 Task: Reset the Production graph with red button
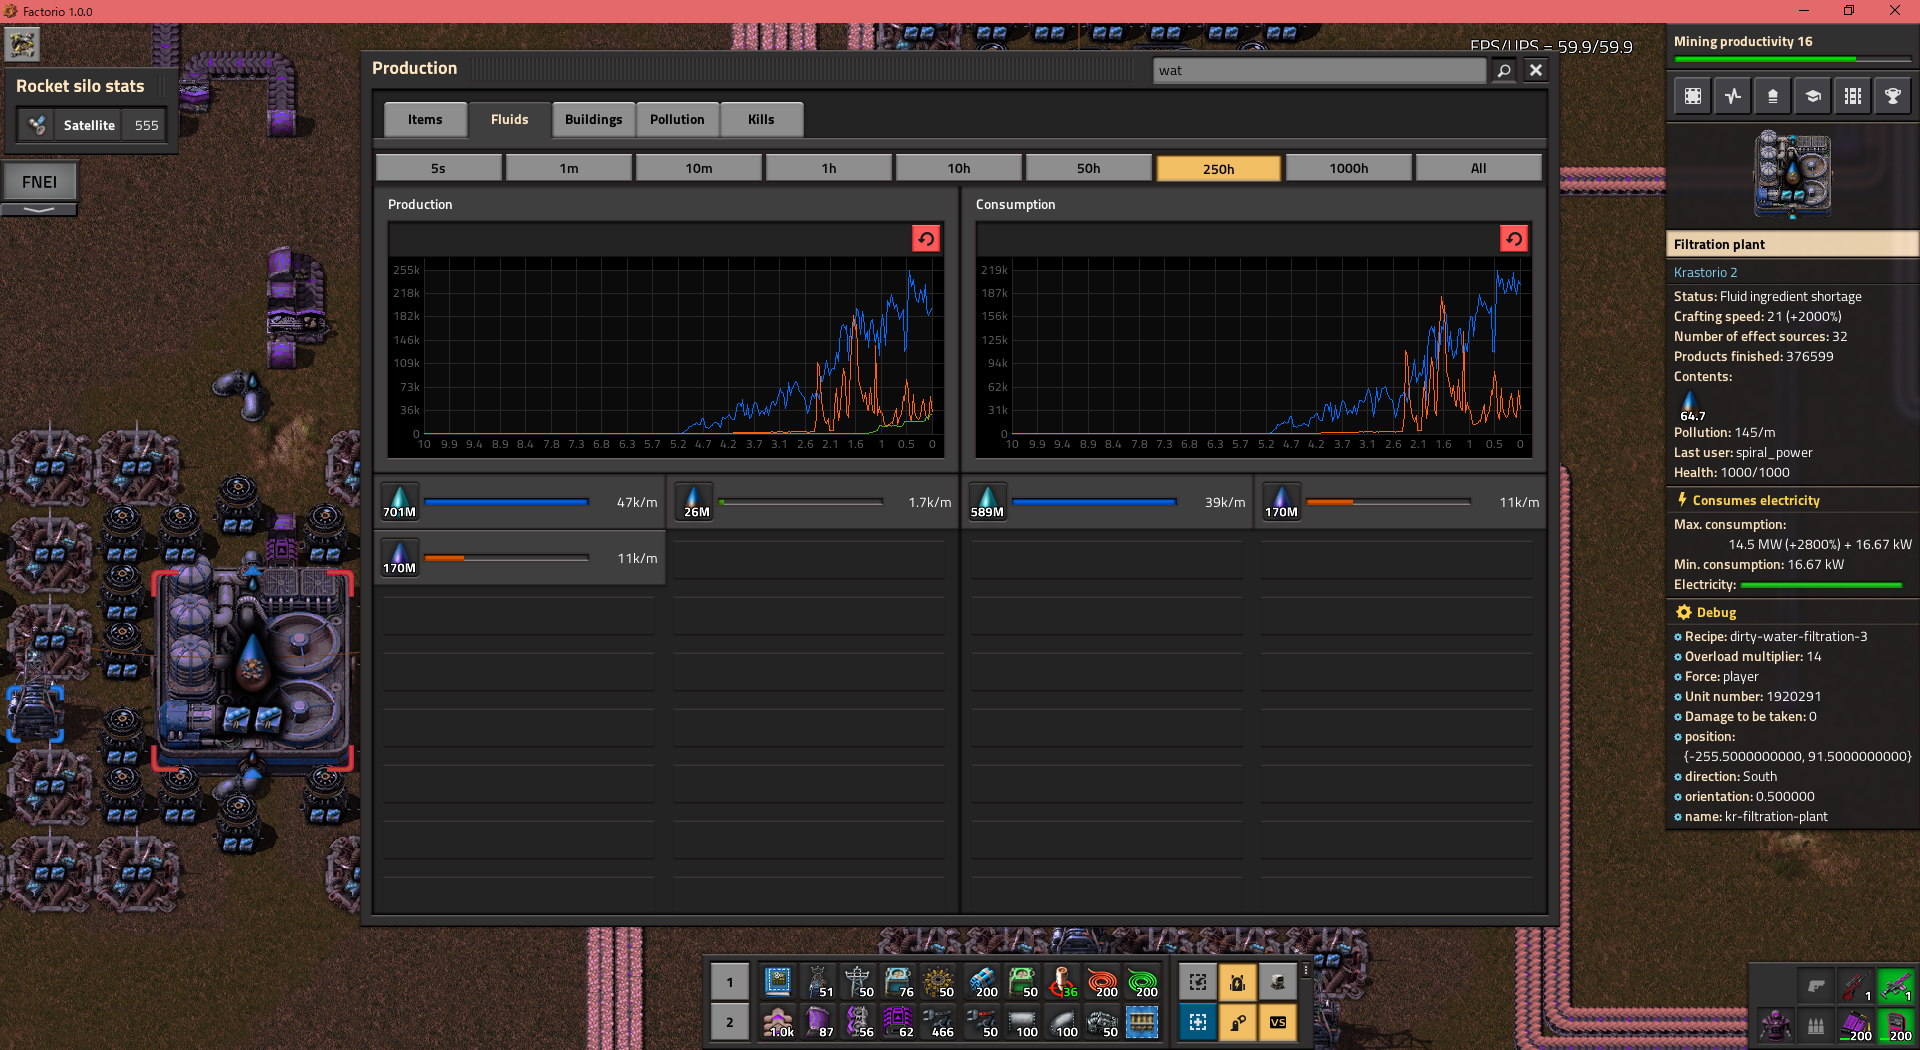pyautogui.click(x=926, y=238)
